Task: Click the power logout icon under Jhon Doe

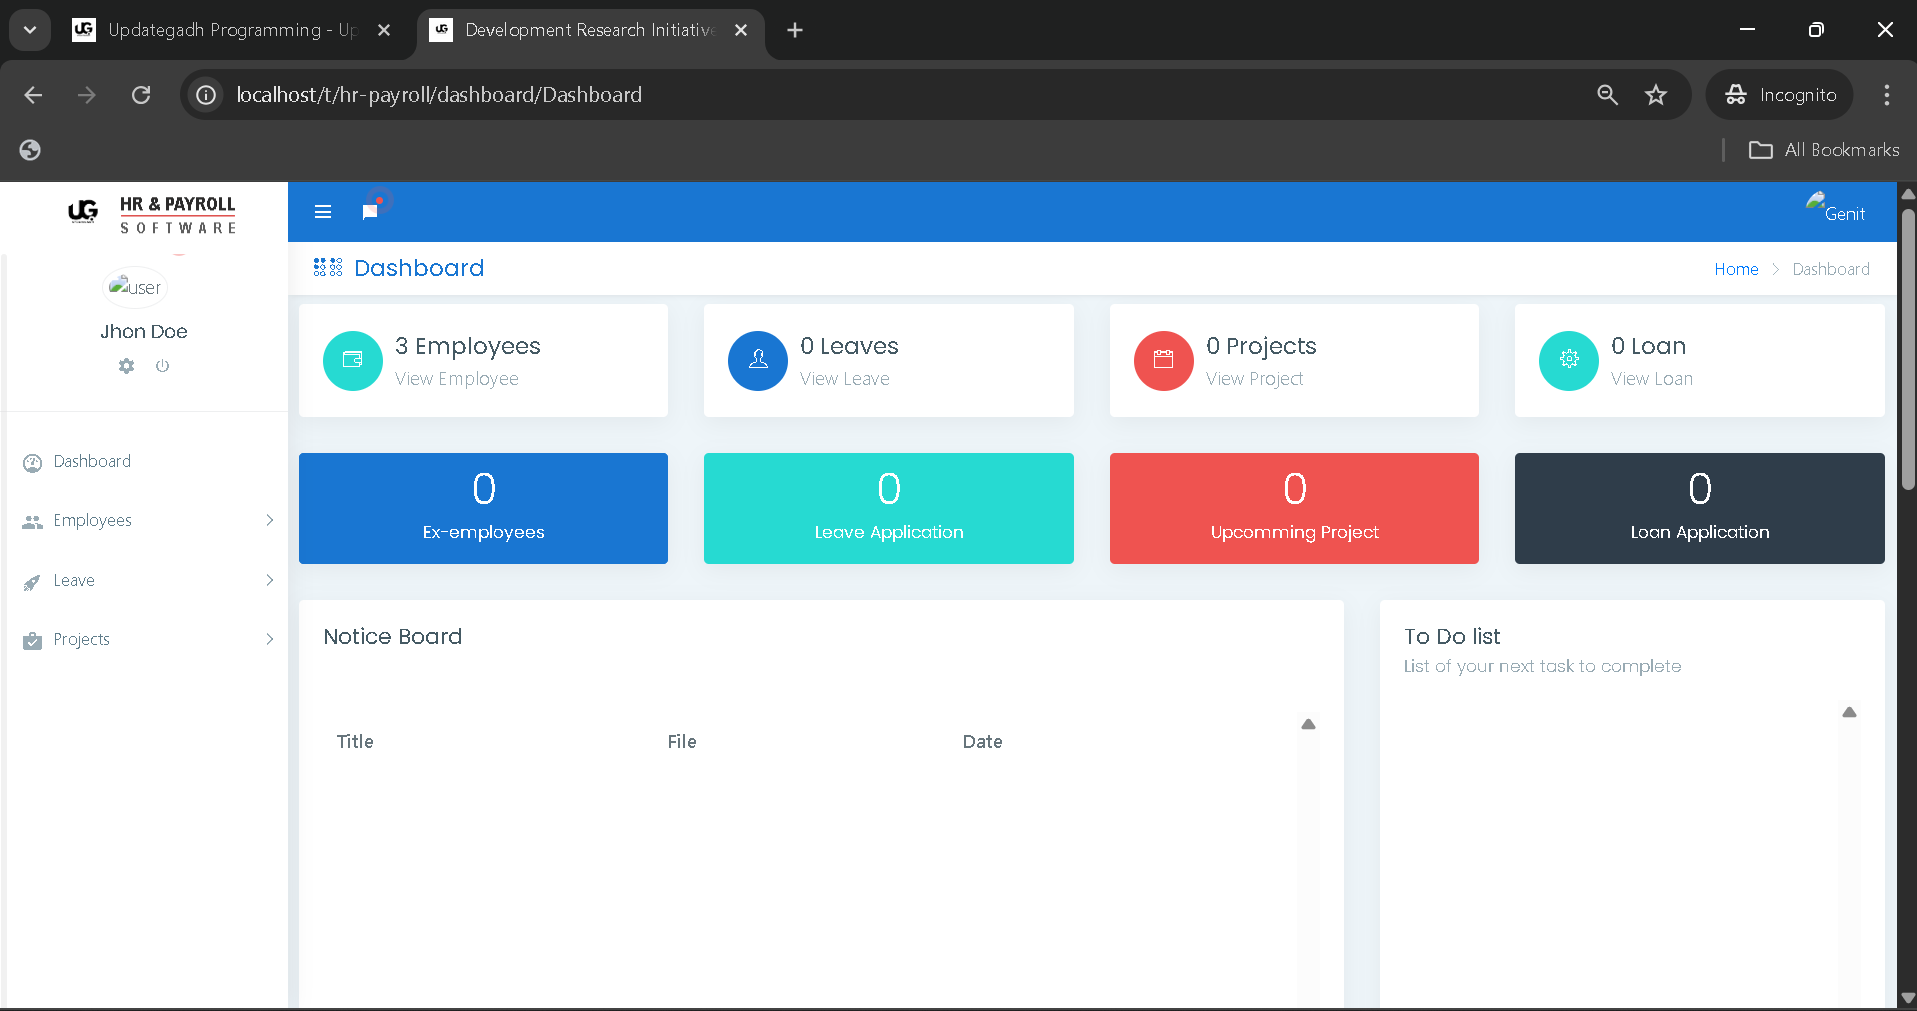Action: [162, 366]
